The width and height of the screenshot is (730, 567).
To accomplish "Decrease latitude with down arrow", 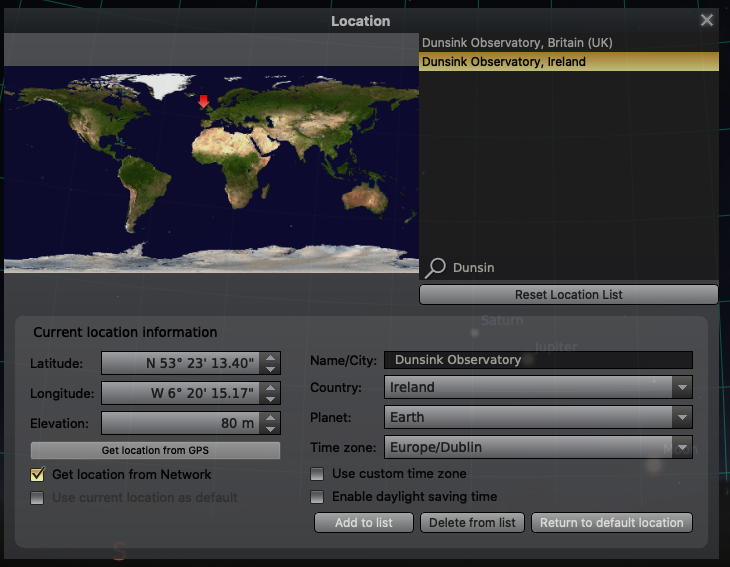I will pos(270,369).
